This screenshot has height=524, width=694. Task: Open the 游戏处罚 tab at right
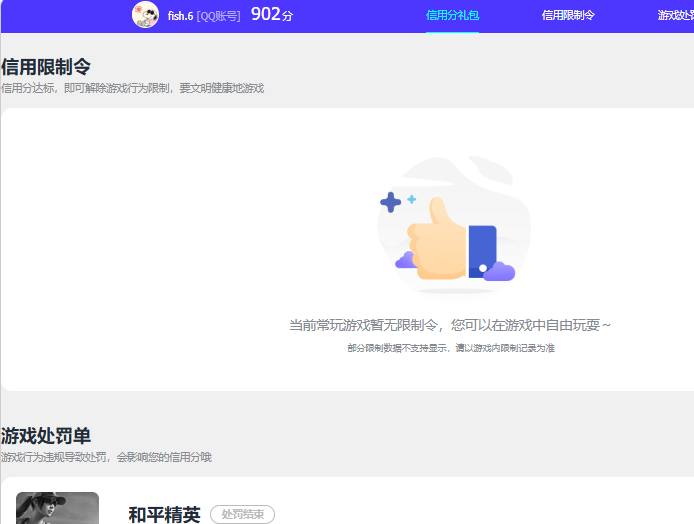point(675,15)
